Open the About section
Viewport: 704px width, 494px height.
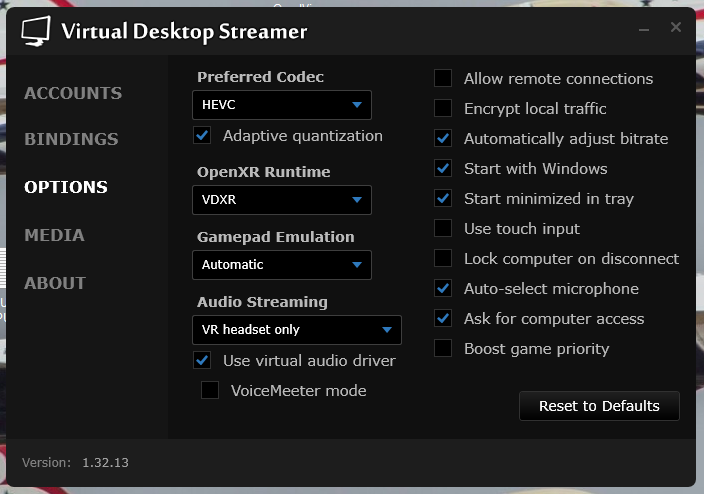point(55,283)
